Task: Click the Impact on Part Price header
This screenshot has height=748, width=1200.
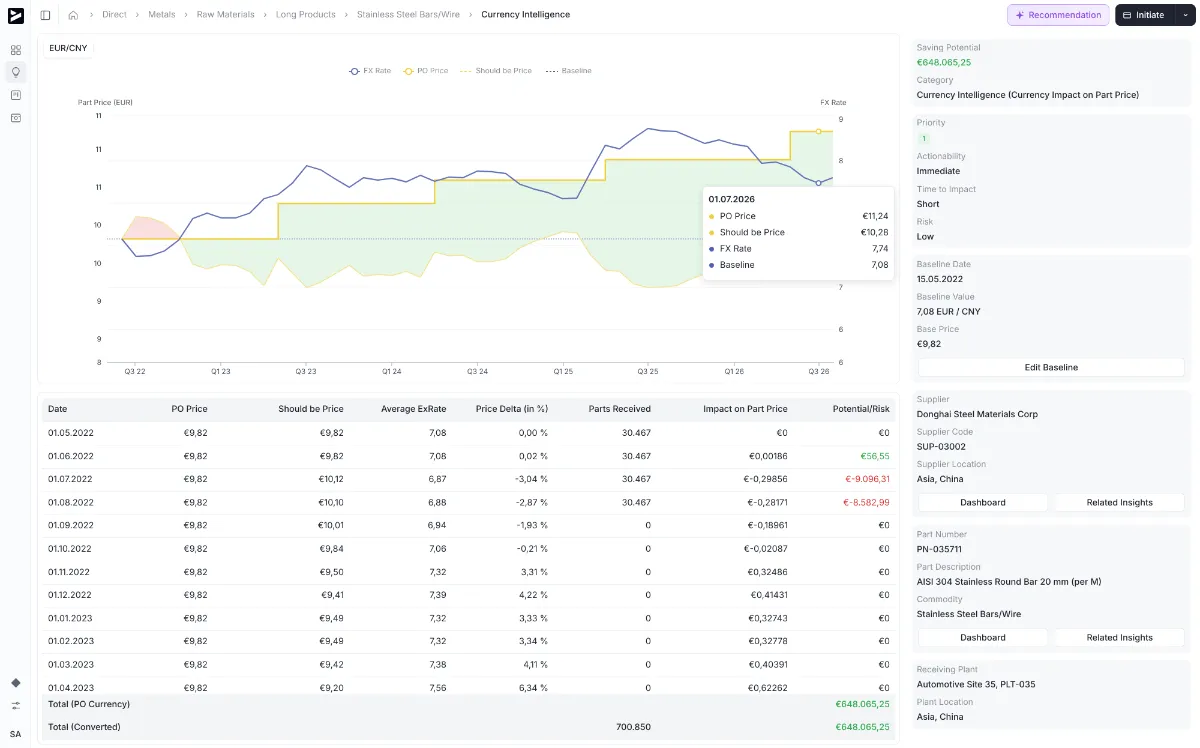Action: pyautogui.click(x=745, y=409)
